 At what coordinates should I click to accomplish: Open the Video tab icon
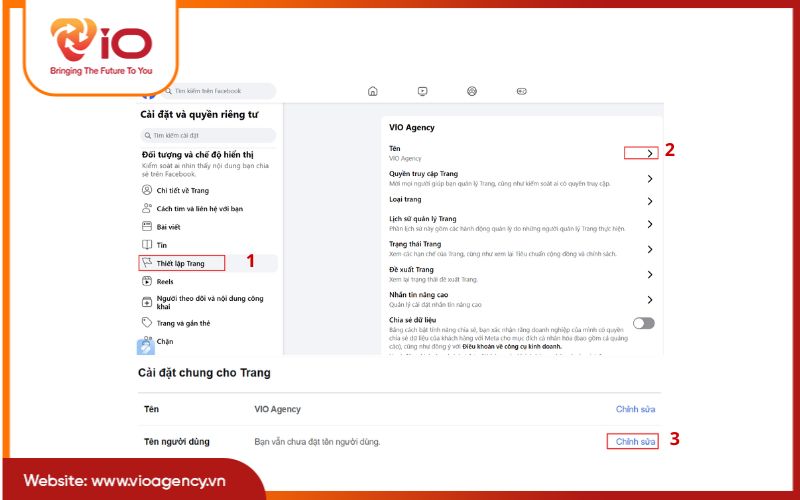[422, 91]
